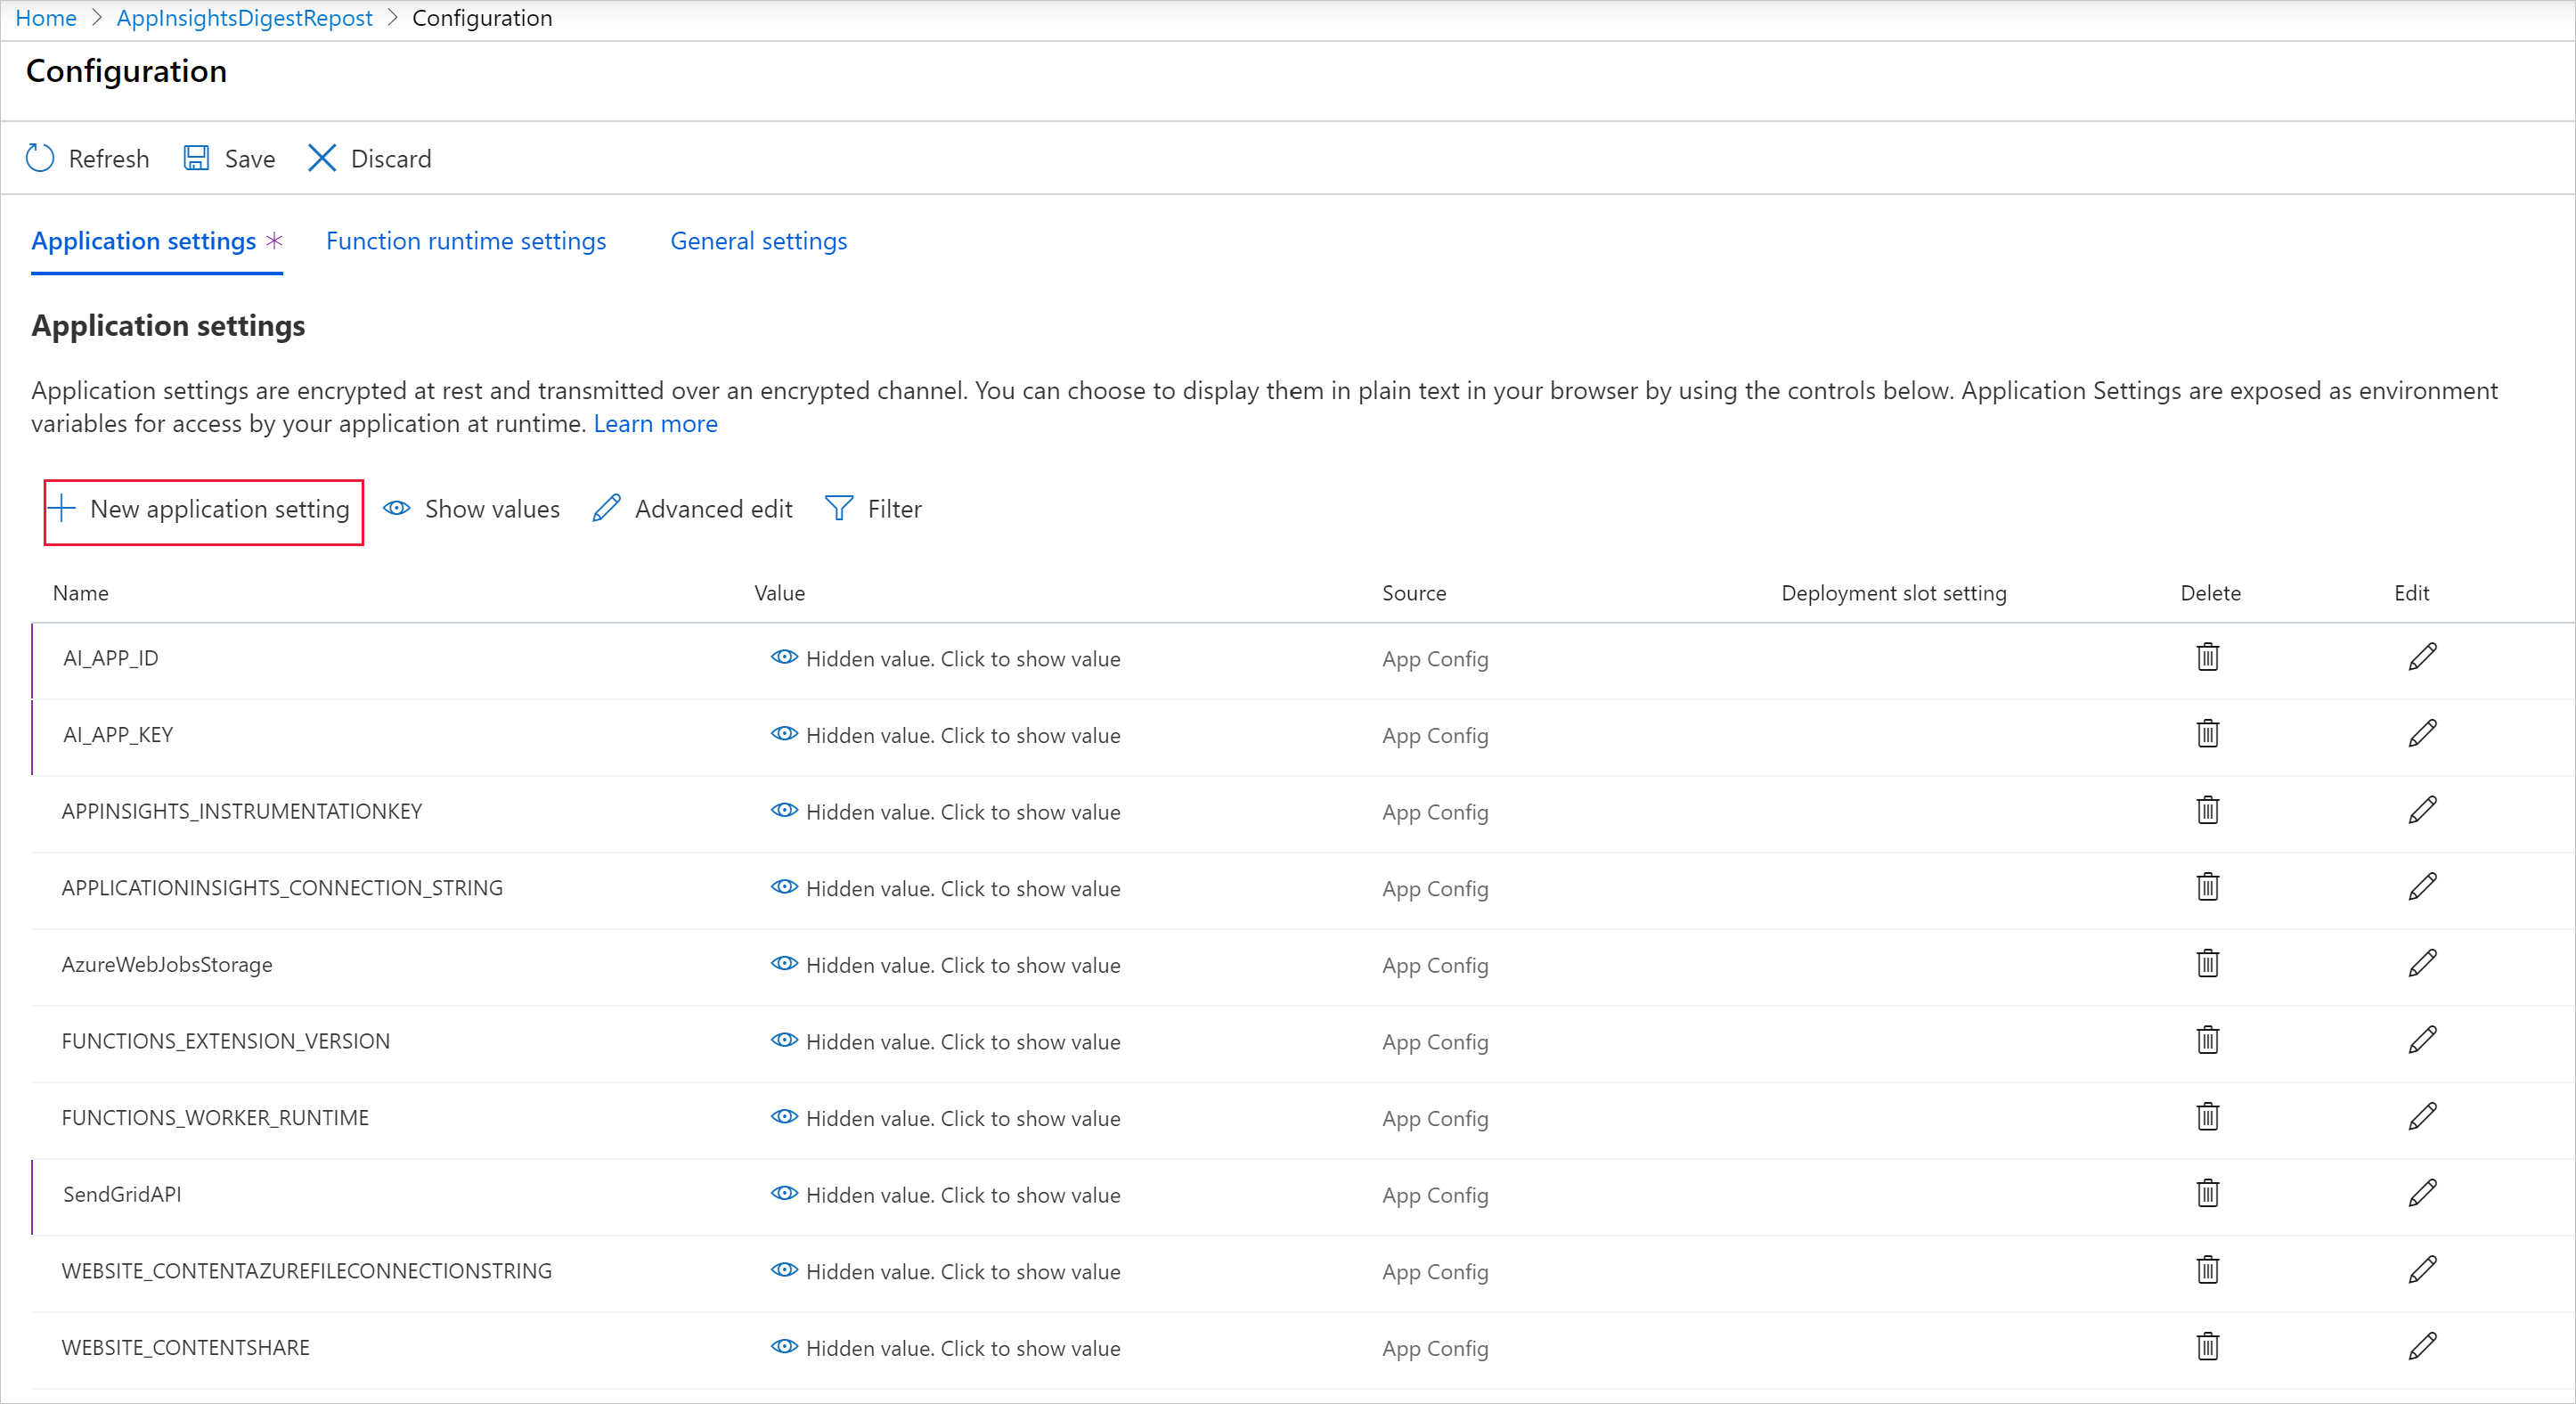Click the Refresh toolbar button
This screenshot has width=2576, height=1404.
click(87, 158)
